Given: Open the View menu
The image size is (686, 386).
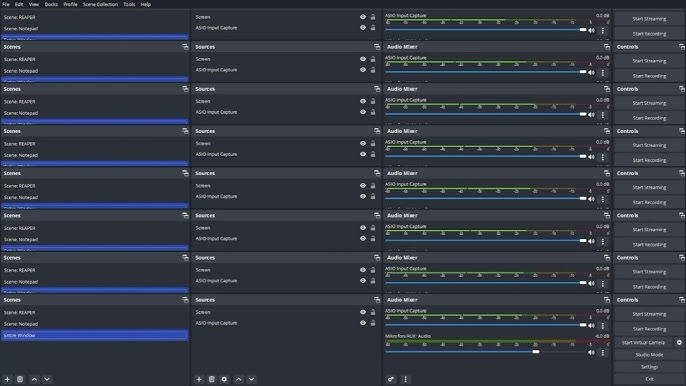Looking at the screenshot, I should click(x=34, y=4).
